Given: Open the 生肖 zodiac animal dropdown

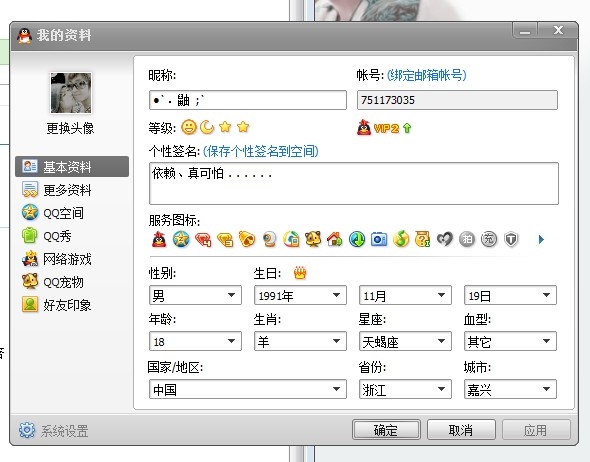Looking at the screenshot, I should pyautogui.click(x=300, y=341).
